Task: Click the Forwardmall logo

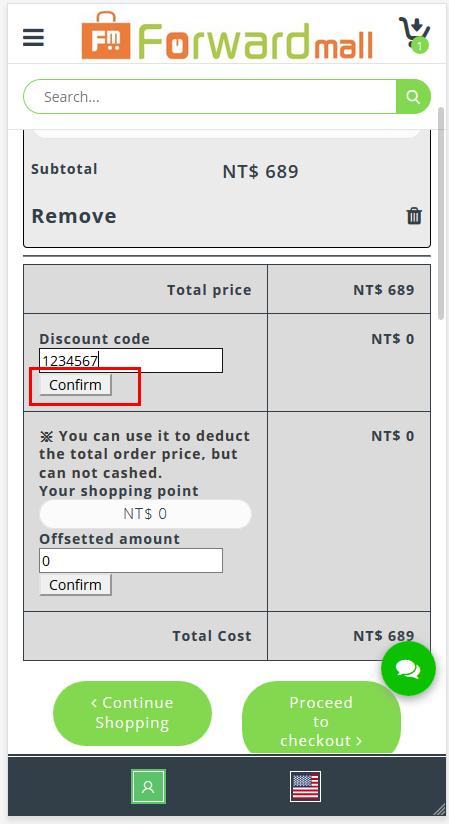Action: (x=227, y=36)
